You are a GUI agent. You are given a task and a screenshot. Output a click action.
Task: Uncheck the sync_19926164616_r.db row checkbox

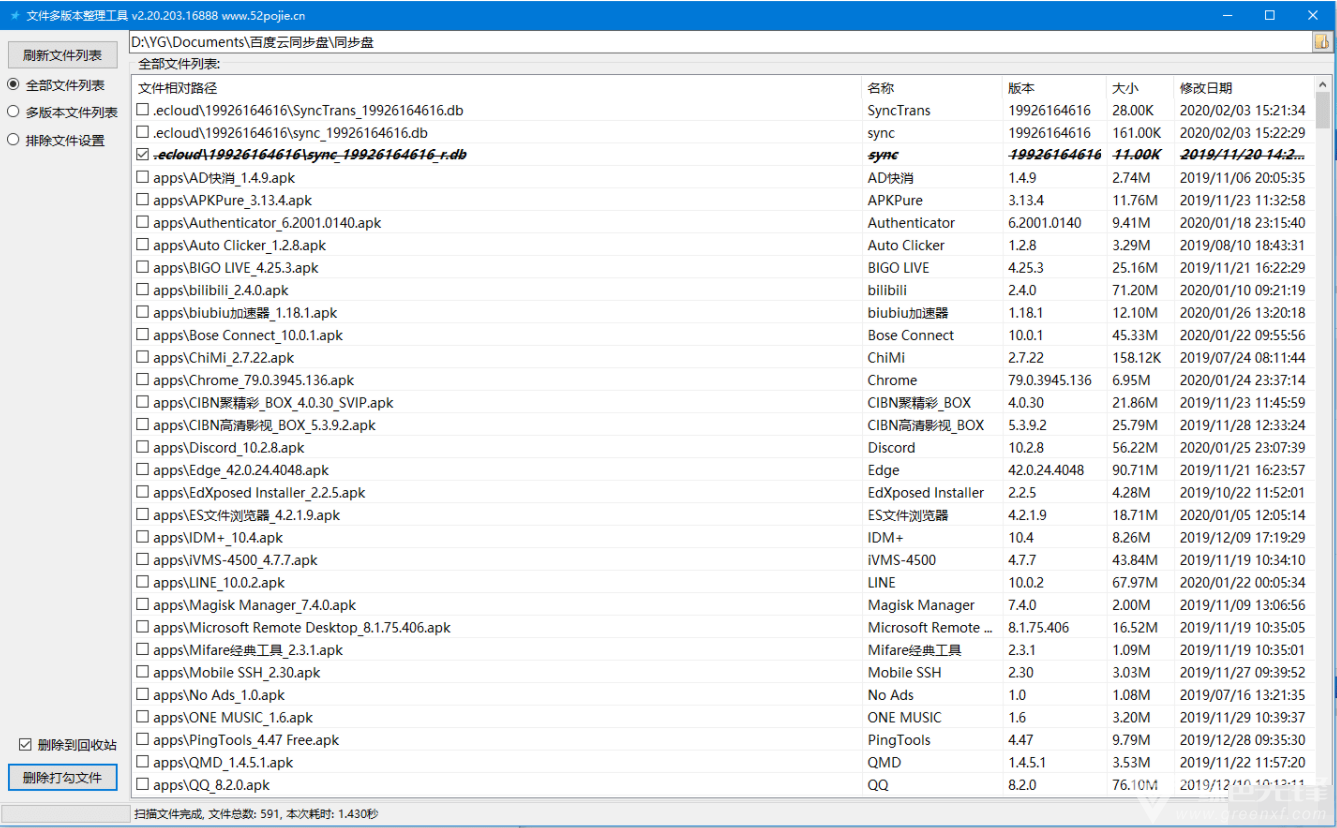click(143, 155)
